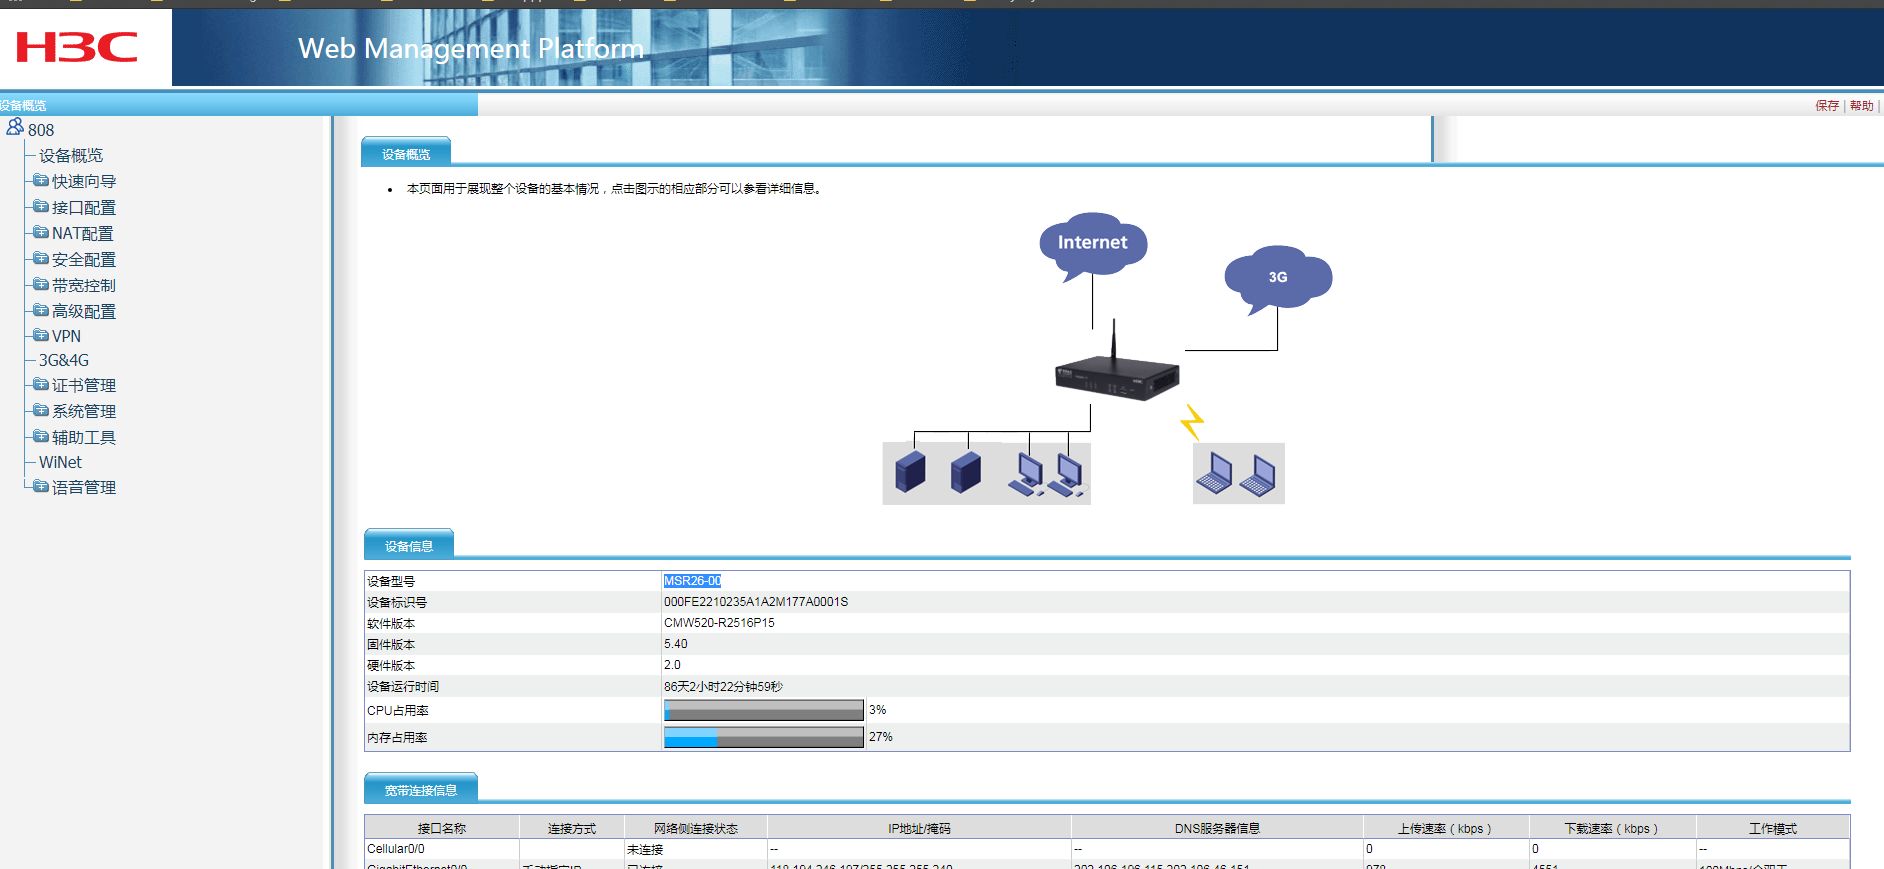Click the left laptop icon in the wireless group
Image resolution: width=1884 pixels, height=869 pixels.
[1214, 474]
